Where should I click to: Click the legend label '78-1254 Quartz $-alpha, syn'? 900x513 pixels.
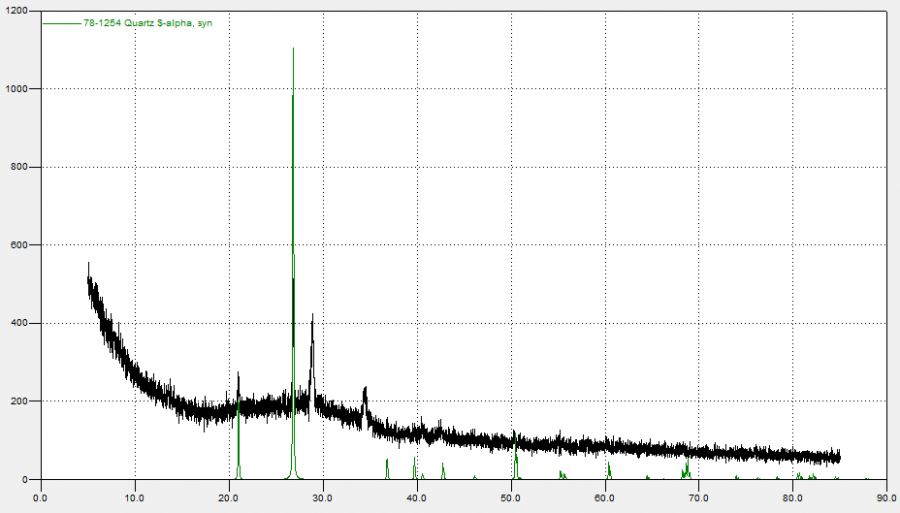click(148, 23)
